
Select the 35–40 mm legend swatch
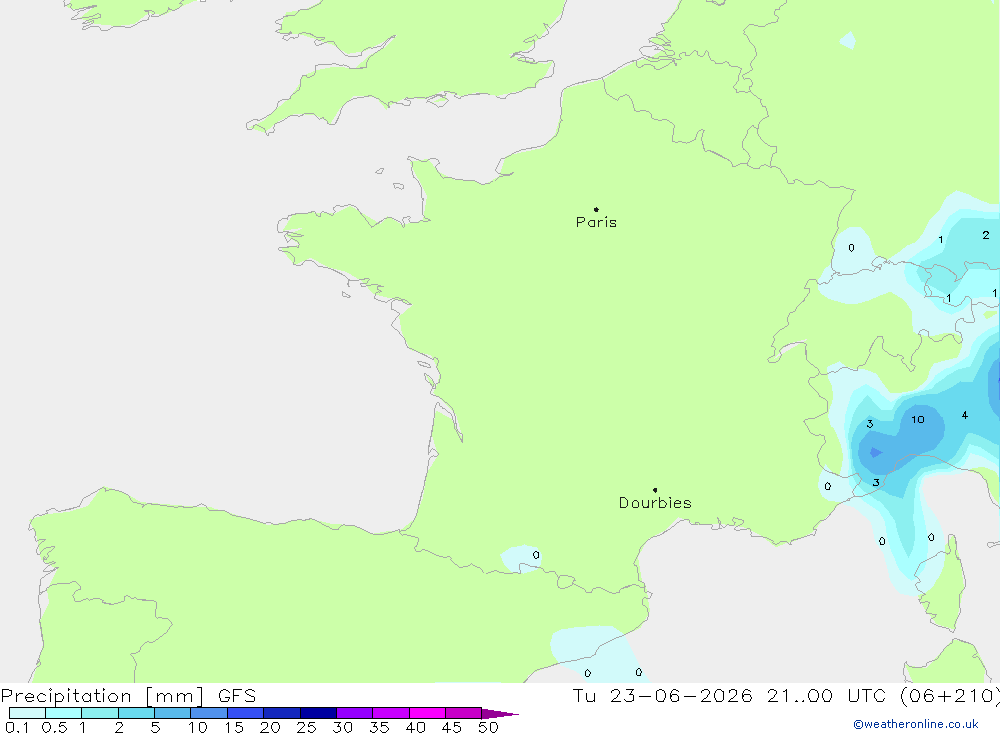point(391,713)
